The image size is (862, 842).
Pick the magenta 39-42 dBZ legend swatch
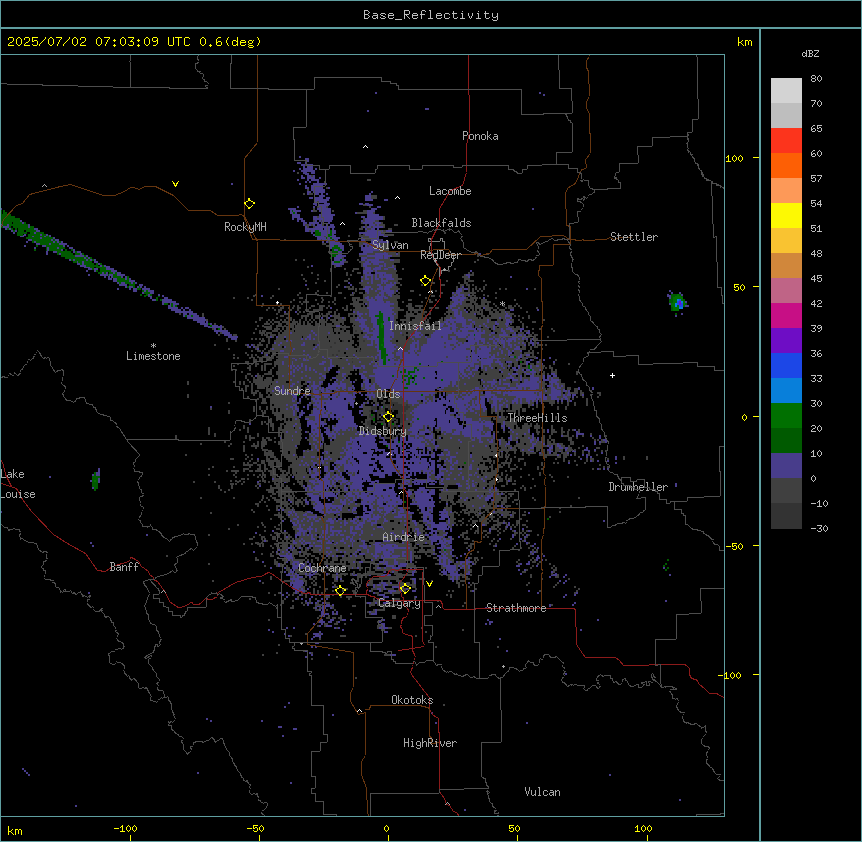pos(786,315)
